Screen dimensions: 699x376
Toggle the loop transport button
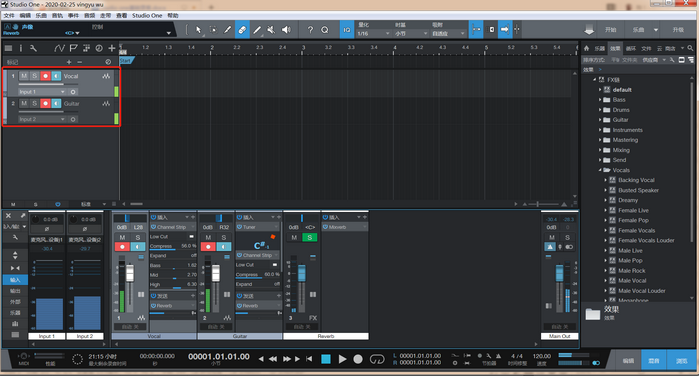377,359
